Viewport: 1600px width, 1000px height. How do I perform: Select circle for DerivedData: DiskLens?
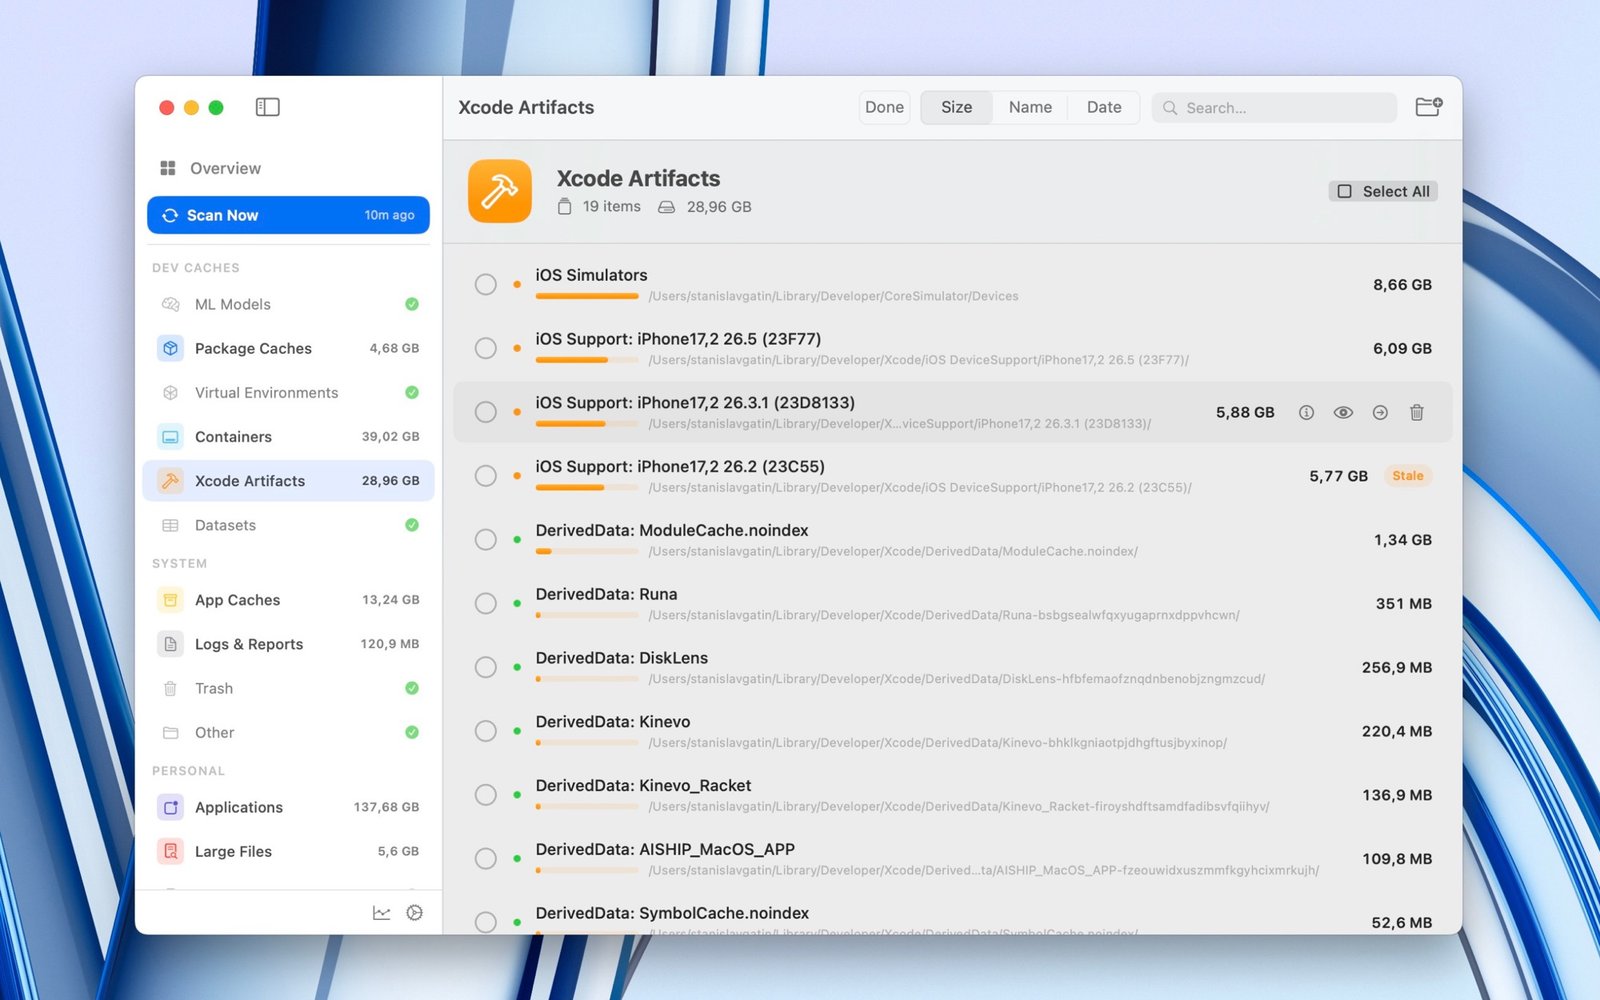coord(486,667)
